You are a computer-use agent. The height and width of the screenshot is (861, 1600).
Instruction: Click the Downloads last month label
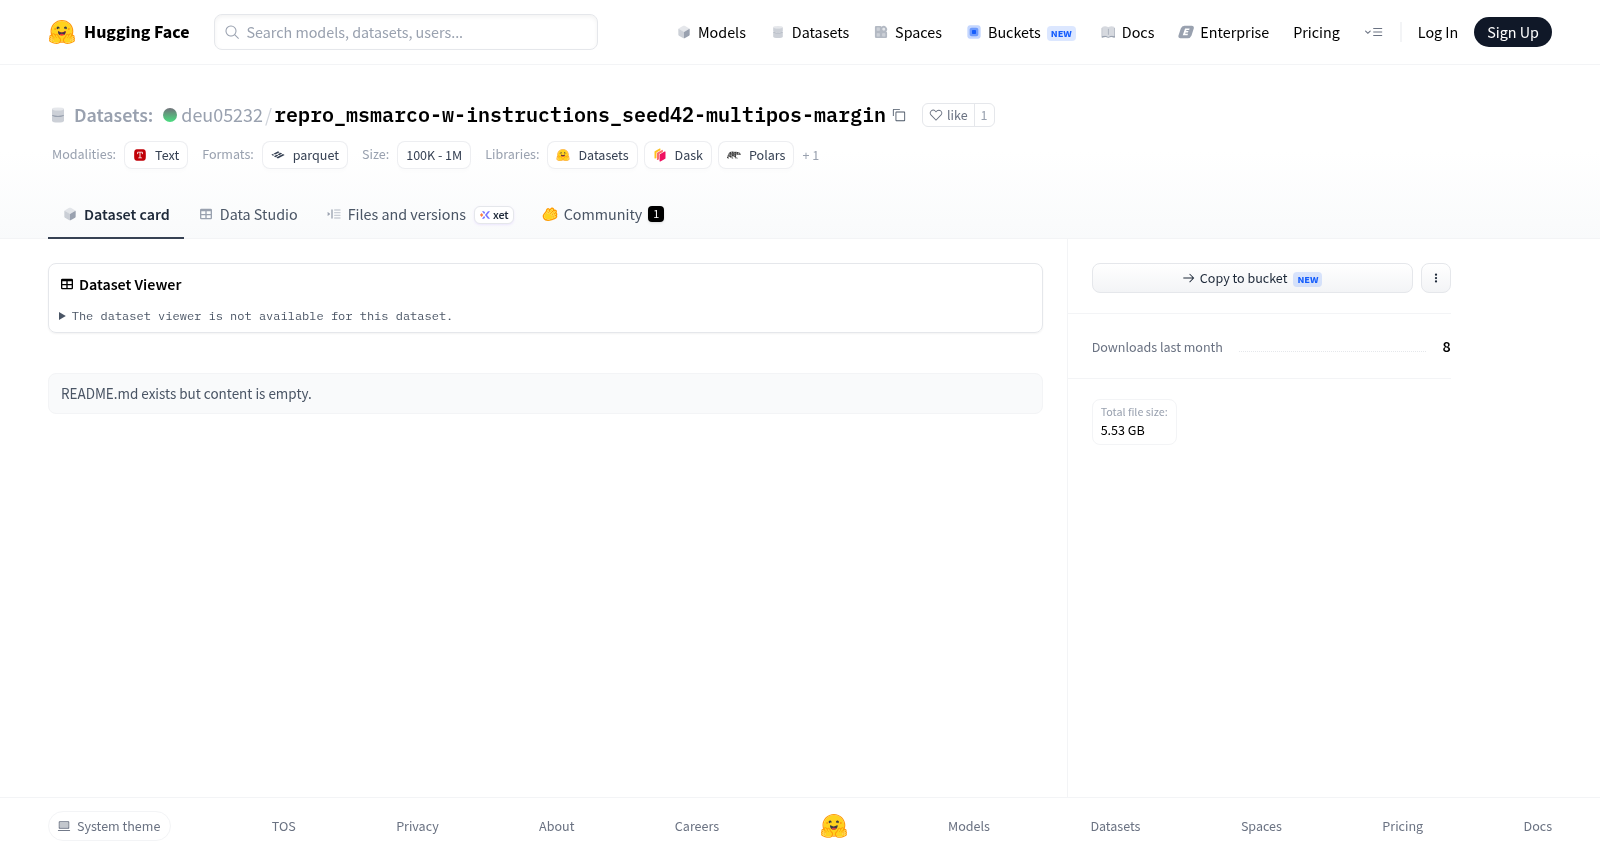[1157, 348]
